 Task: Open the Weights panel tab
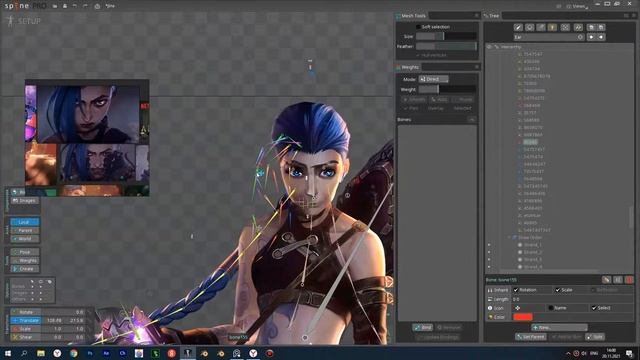click(408, 67)
